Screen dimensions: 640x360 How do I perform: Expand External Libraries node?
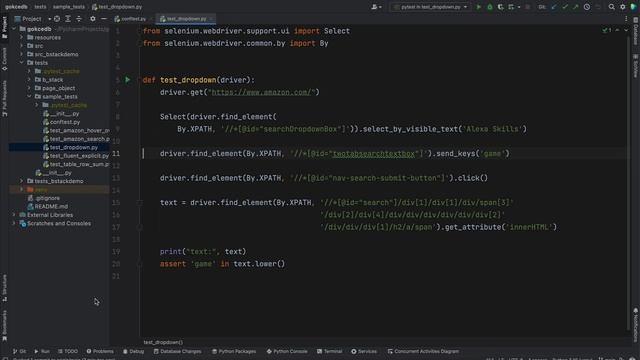[x=14, y=215]
